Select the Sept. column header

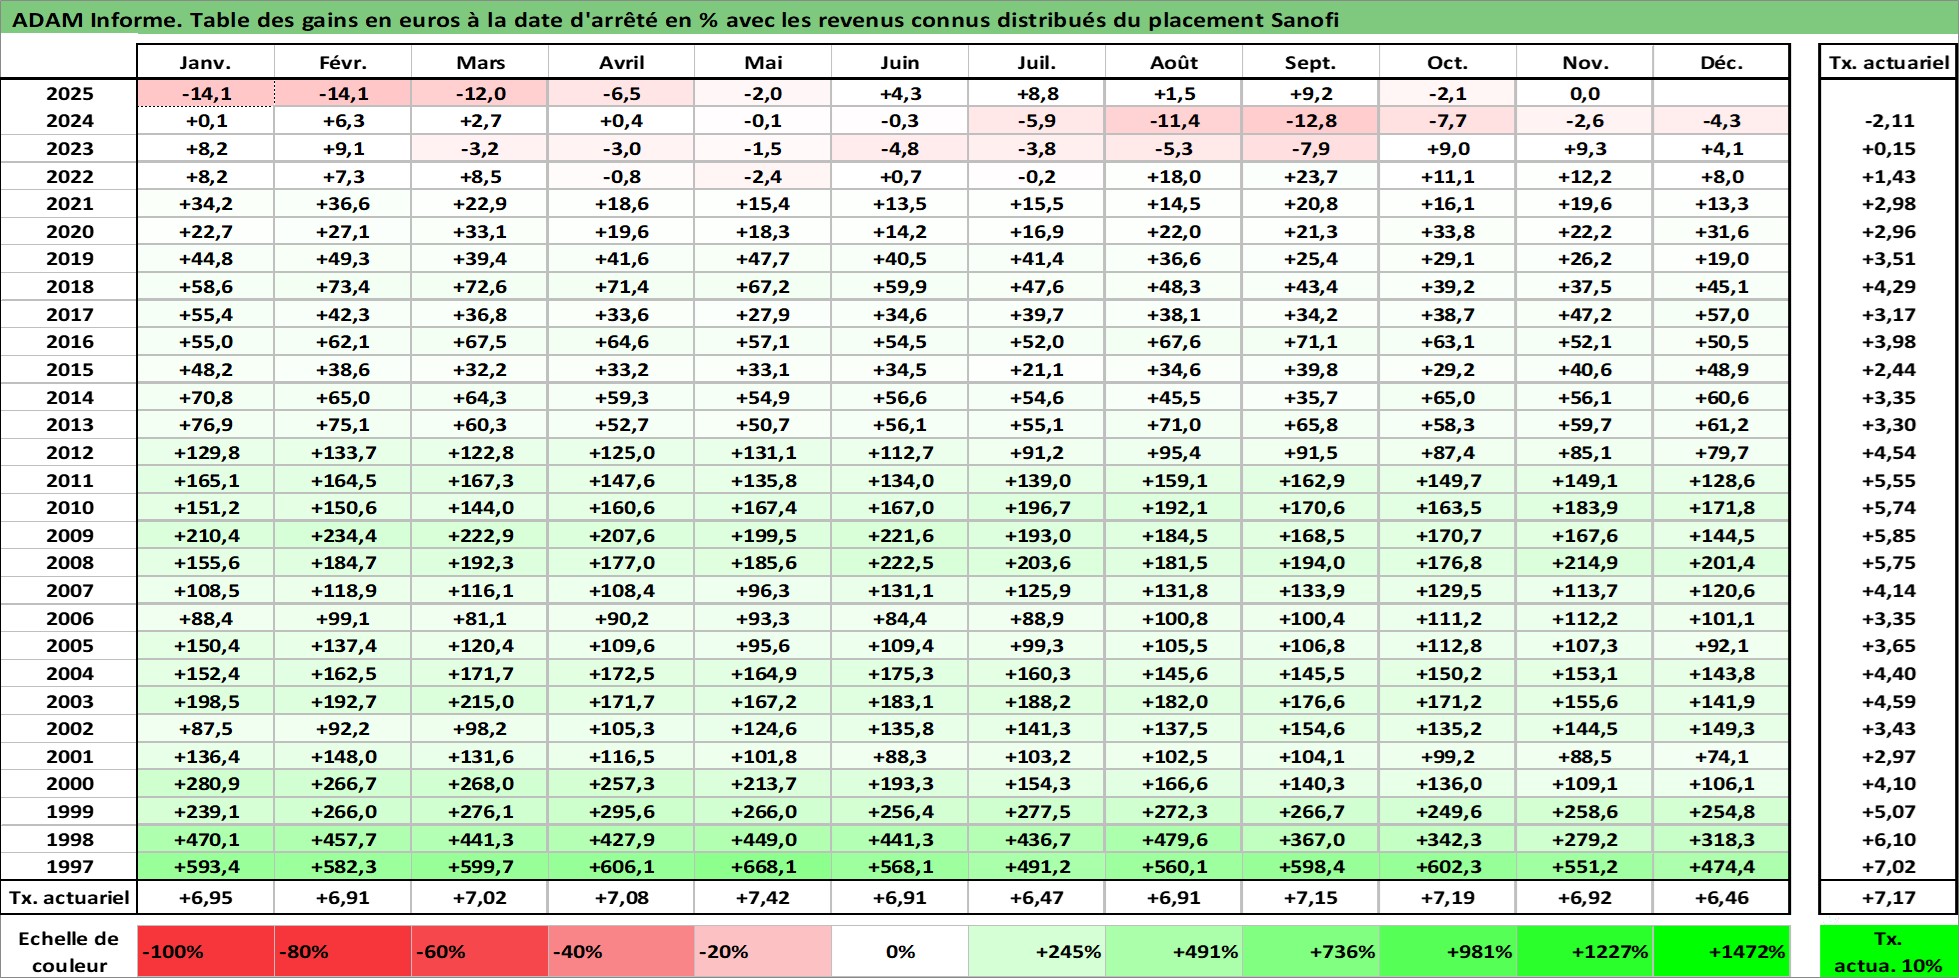(1311, 62)
